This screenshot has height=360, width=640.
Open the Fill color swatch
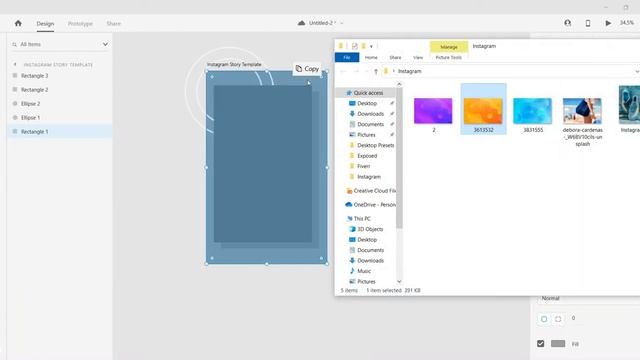(x=558, y=344)
